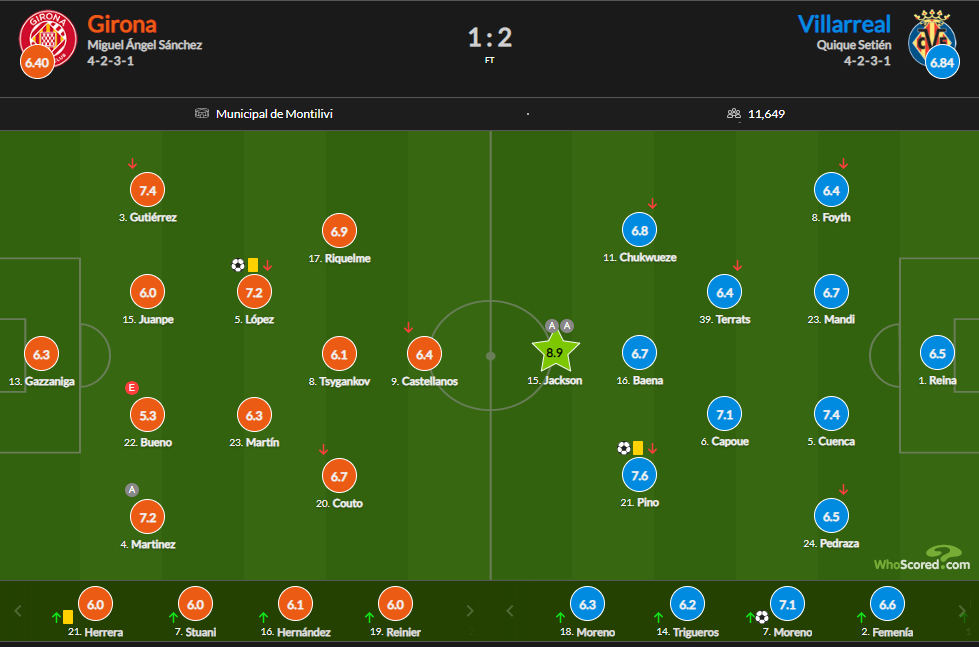Show next Girona substitutes with right chevron
This screenshot has width=979, height=647.
(471, 610)
